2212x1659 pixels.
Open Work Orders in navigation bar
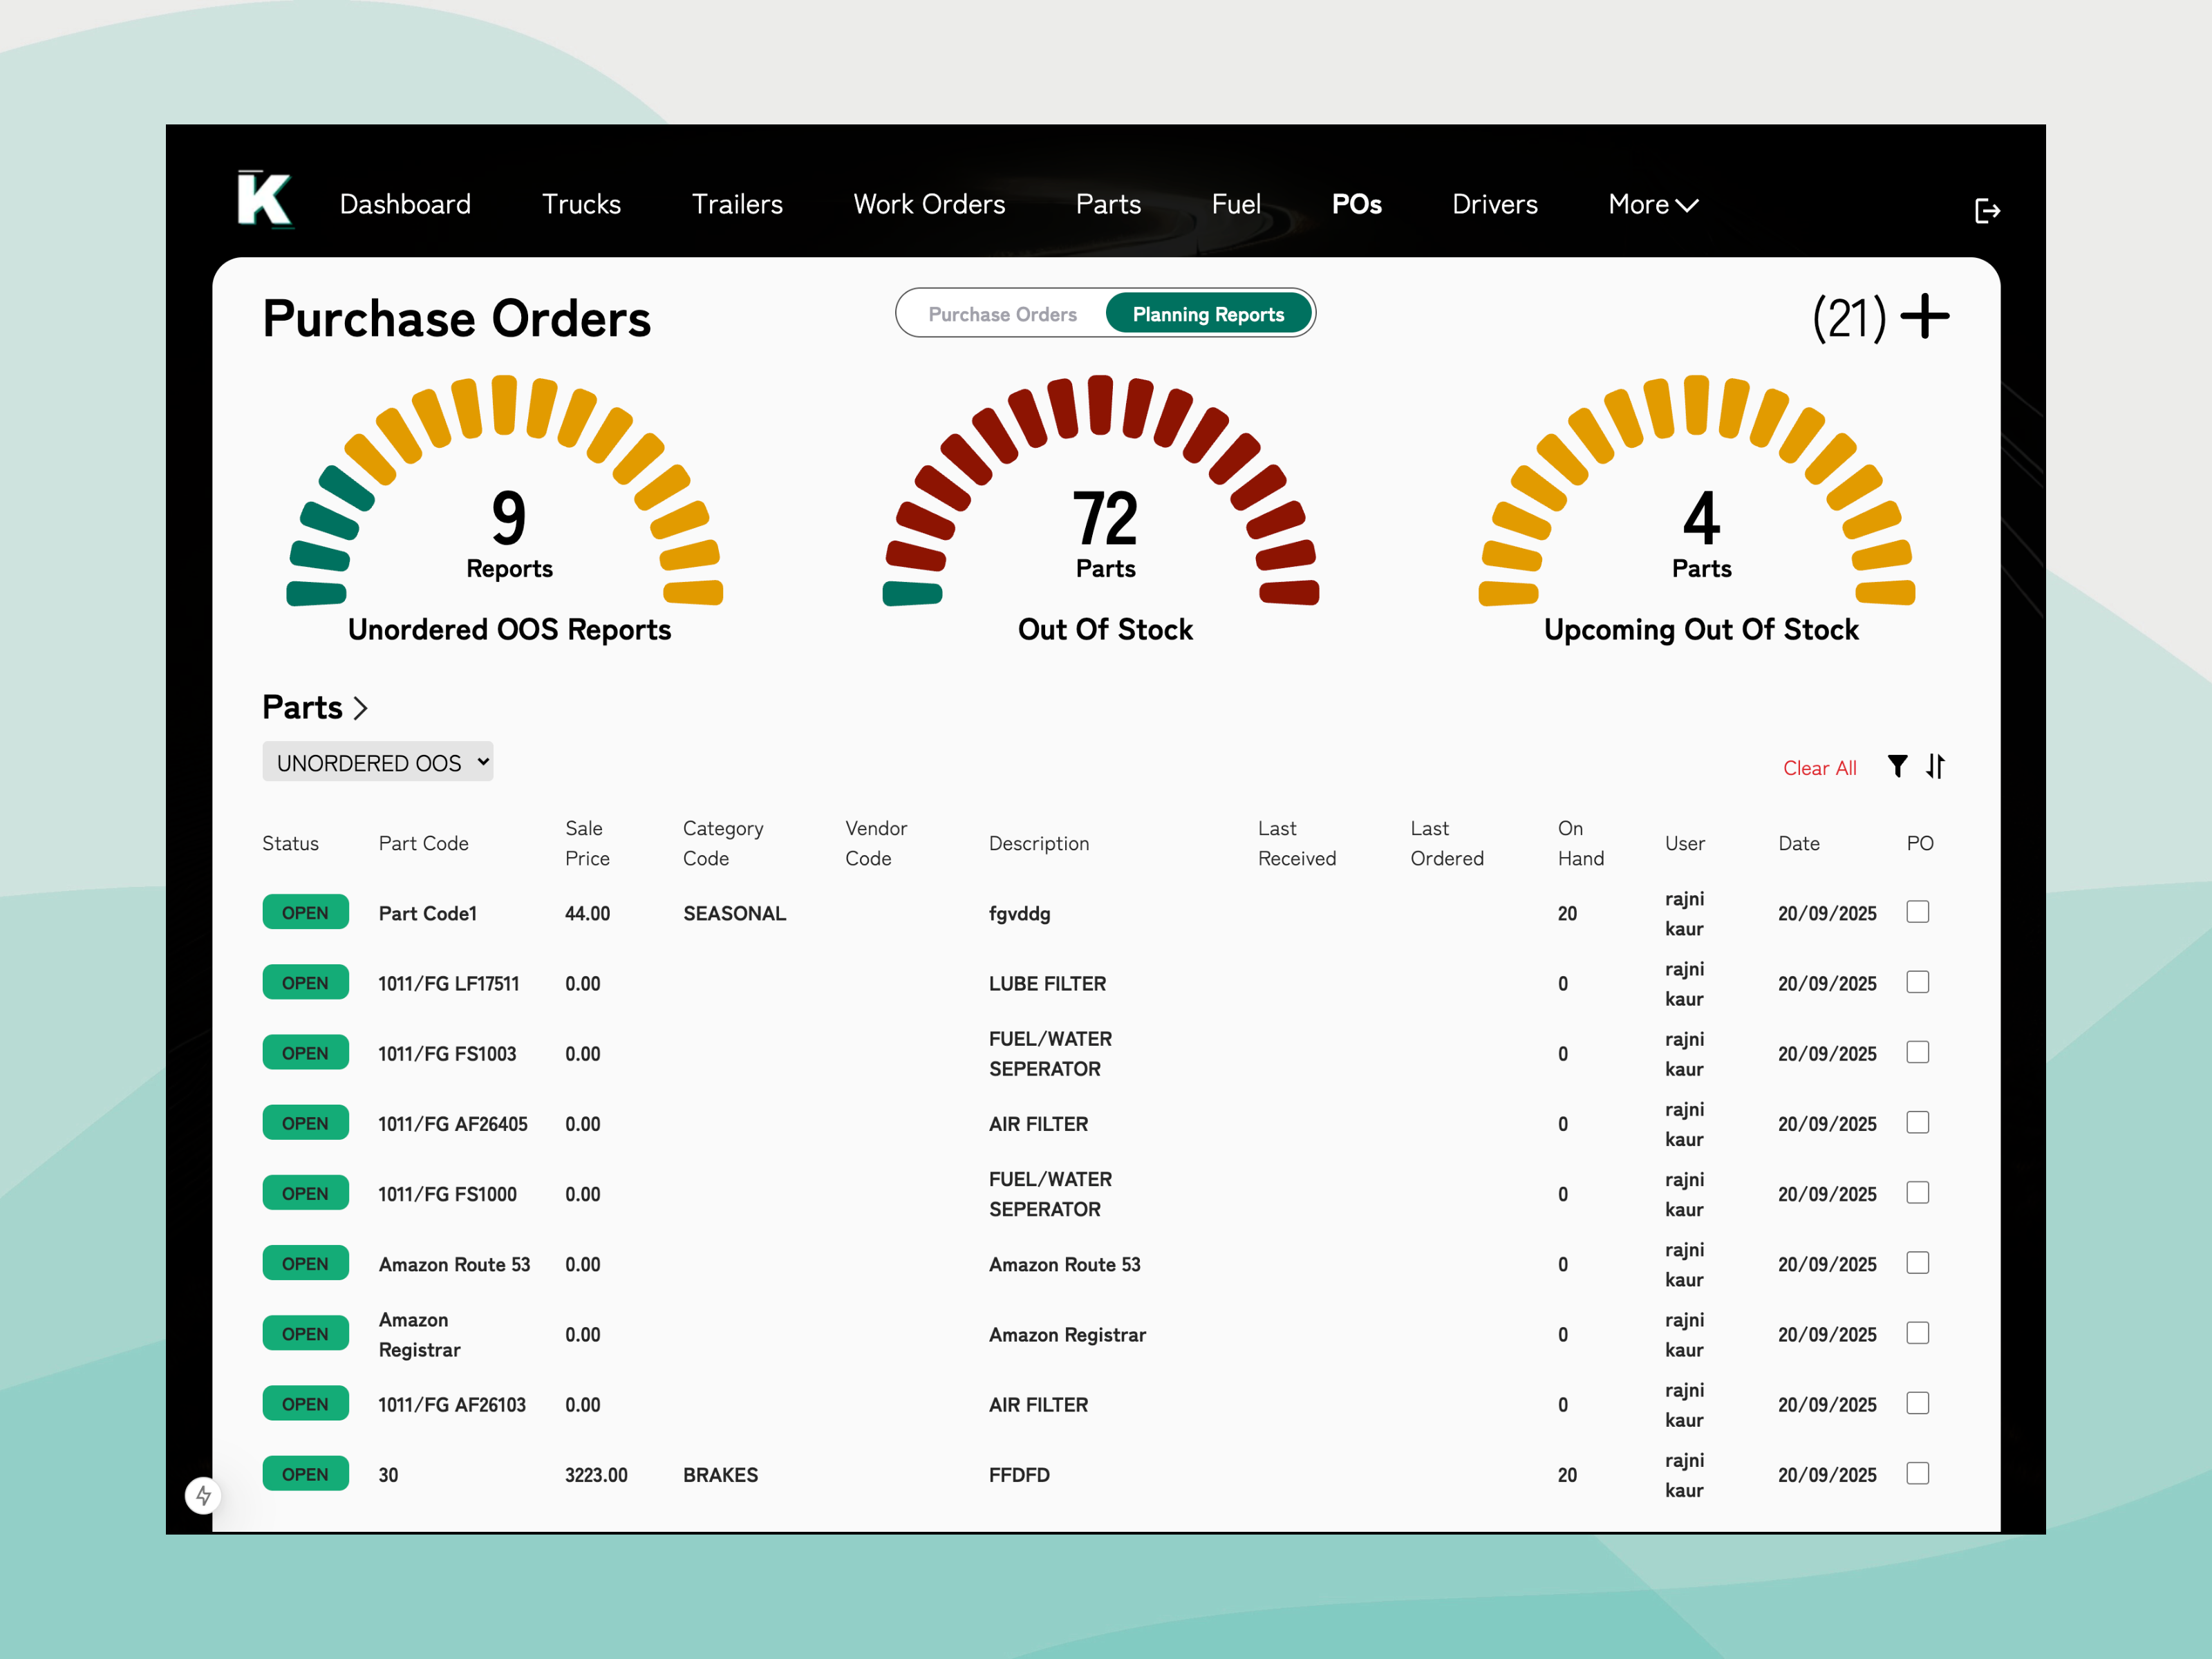pyautogui.click(x=929, y=205)
